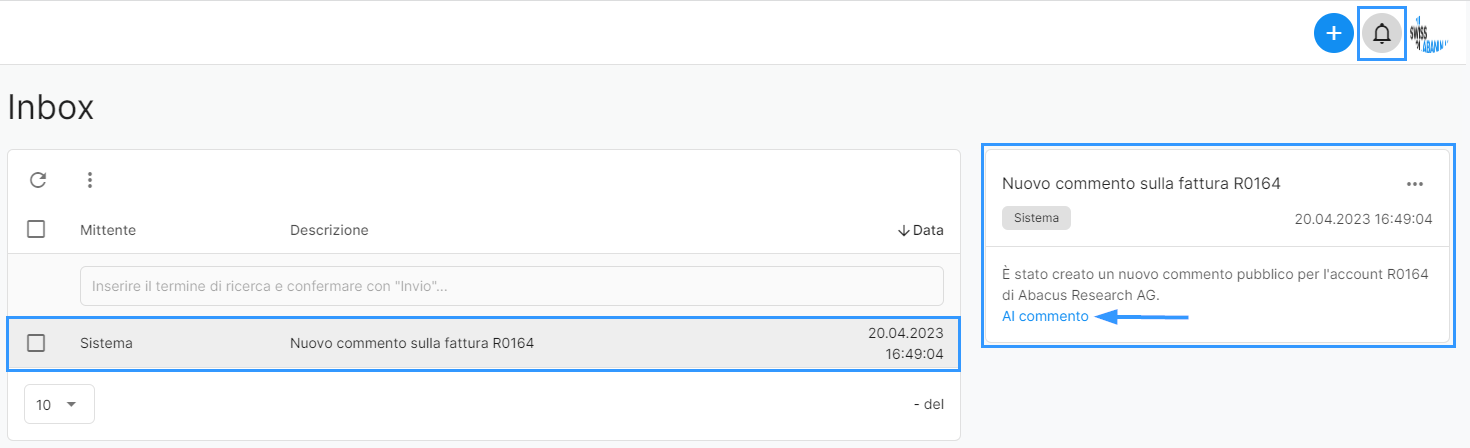This screenshot has height=448, width=1470.
Task: Click the blue plus add button
Action: [x=1333, y=34]
